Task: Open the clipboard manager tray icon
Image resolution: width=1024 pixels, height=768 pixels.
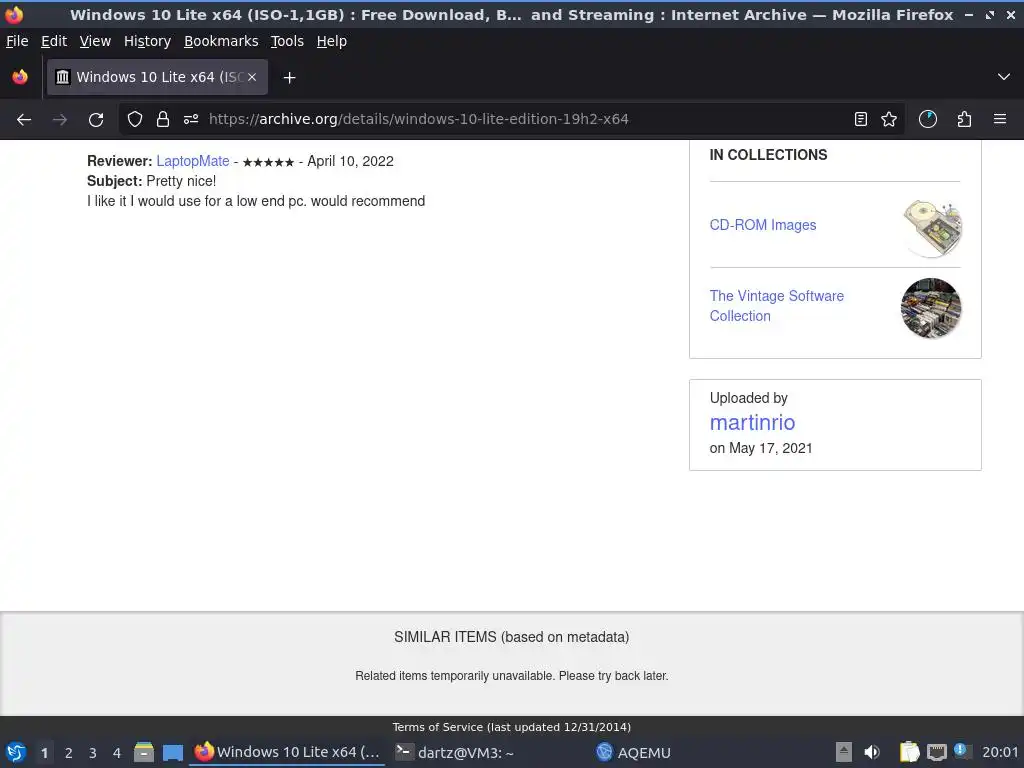Action: [909, 752]
